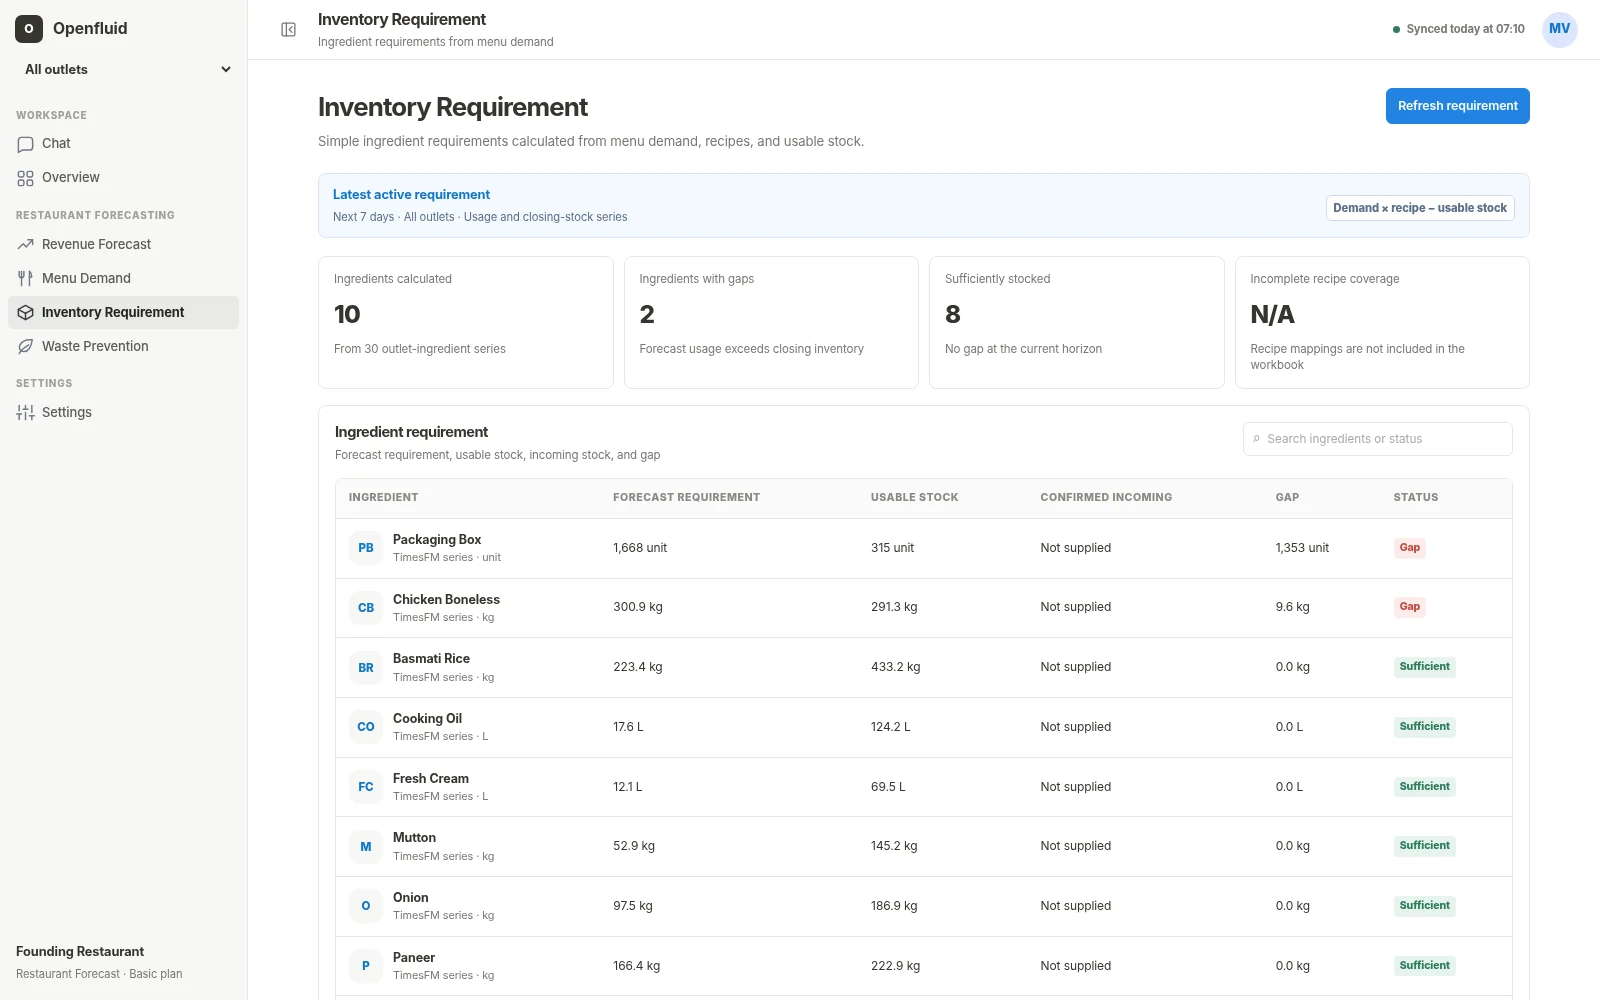Click the Waste Prevention leaf icon
The width and height of the screenshot is (1600, 1000).
pos(26,347)
